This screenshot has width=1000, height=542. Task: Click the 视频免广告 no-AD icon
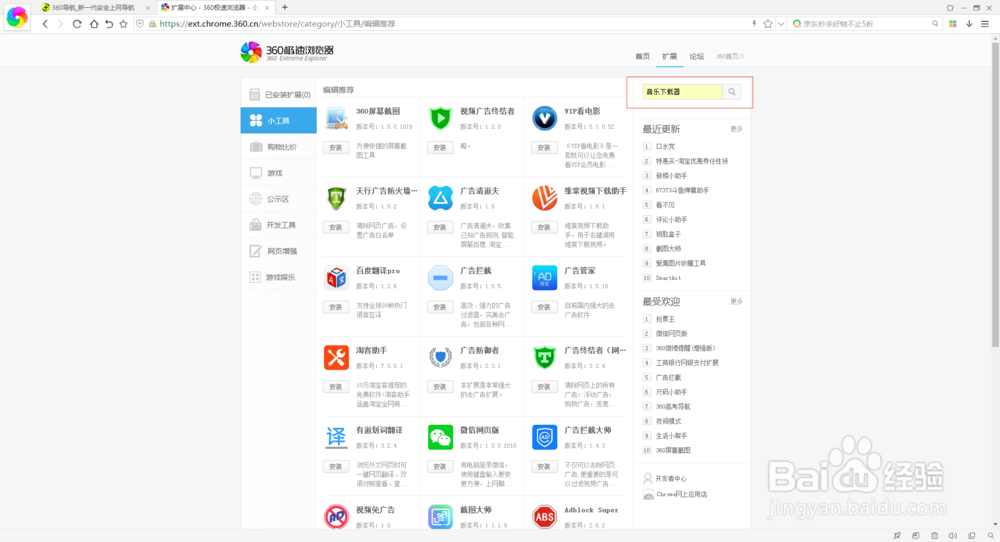336,516
